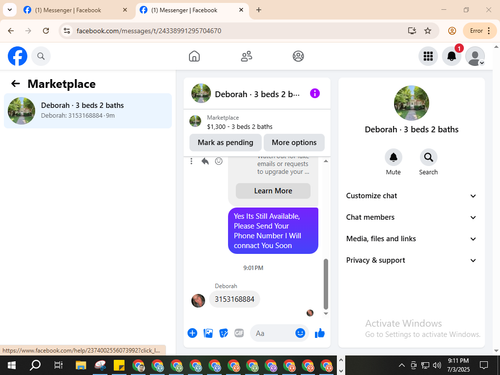Click Mark as pending button
The height and width of the screenshot is (375, 500).
(225, 142)
